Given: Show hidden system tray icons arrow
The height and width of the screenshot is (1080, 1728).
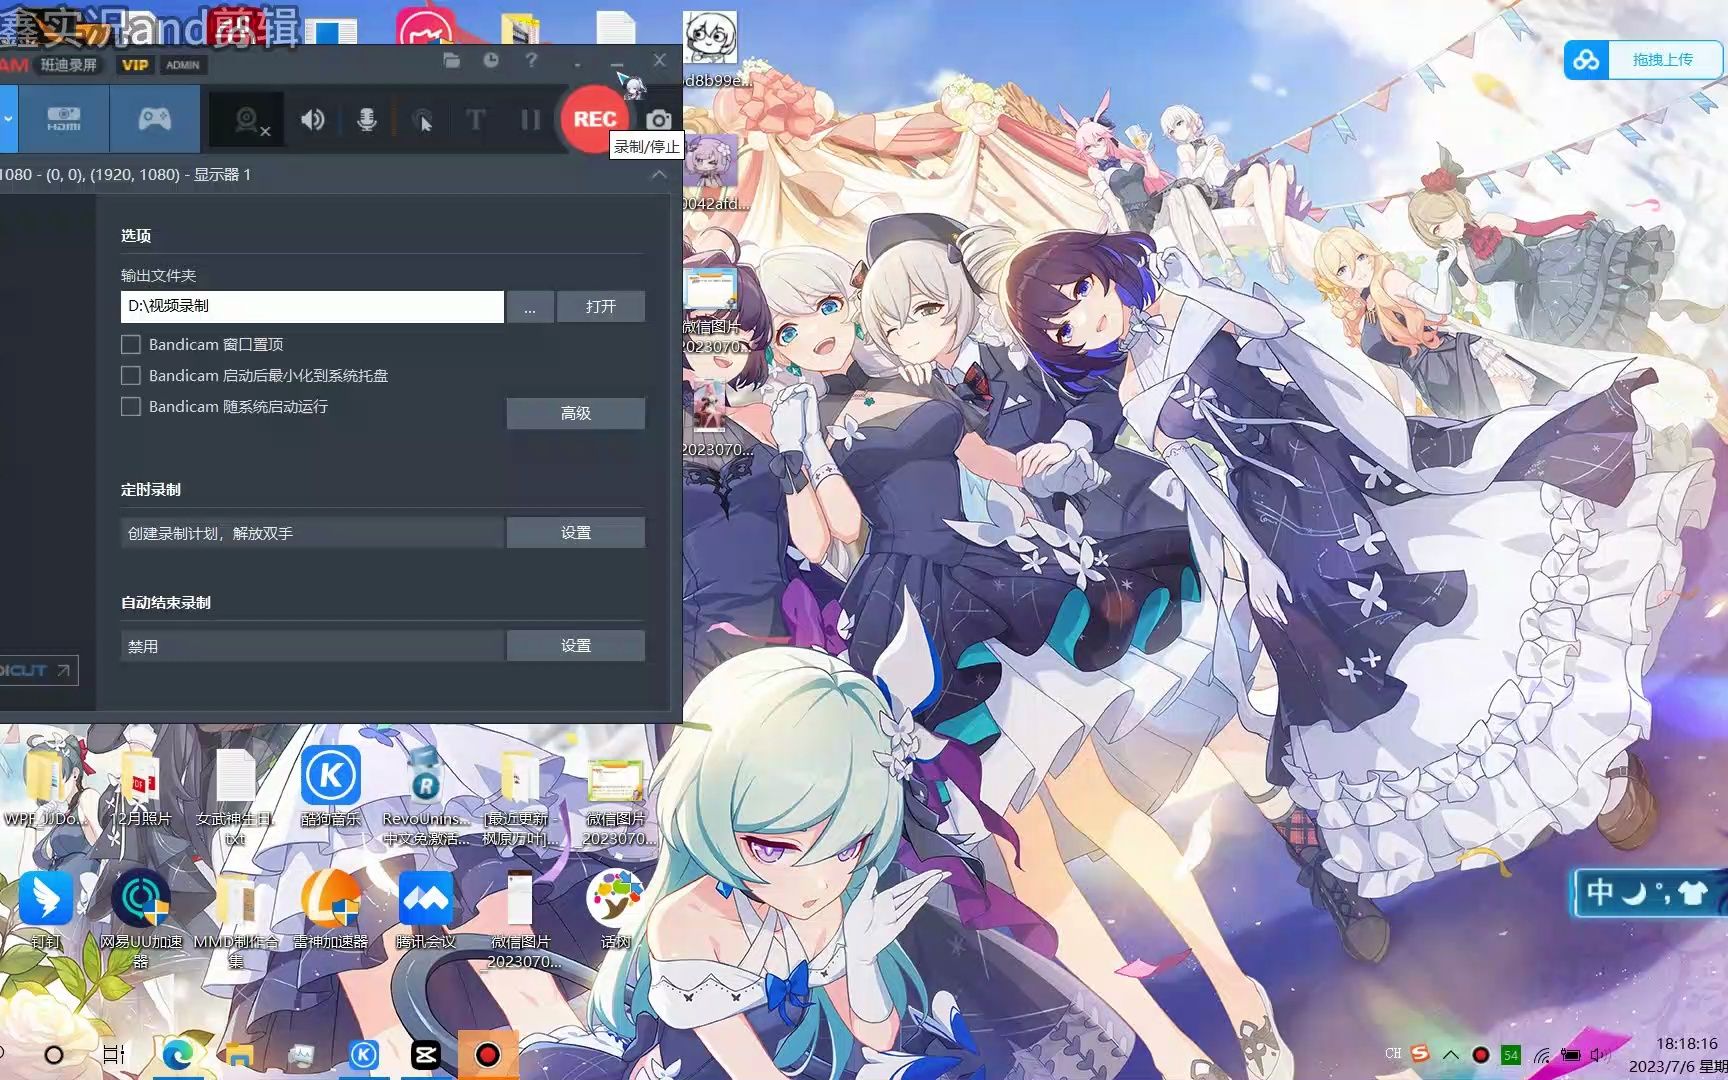Looking at the screenshot, I should pos(1450,1054).
